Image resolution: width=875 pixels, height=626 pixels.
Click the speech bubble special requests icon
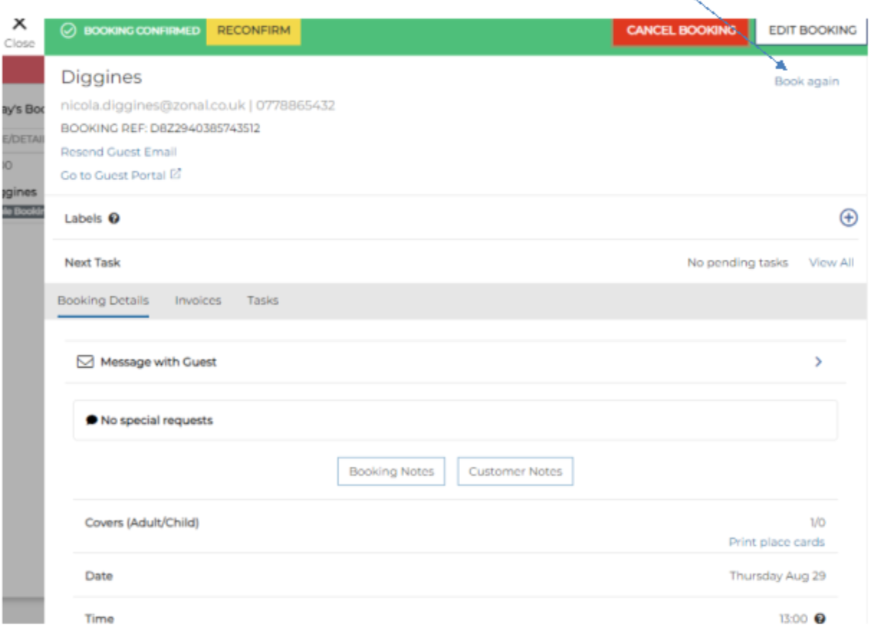tap(92, 421)
